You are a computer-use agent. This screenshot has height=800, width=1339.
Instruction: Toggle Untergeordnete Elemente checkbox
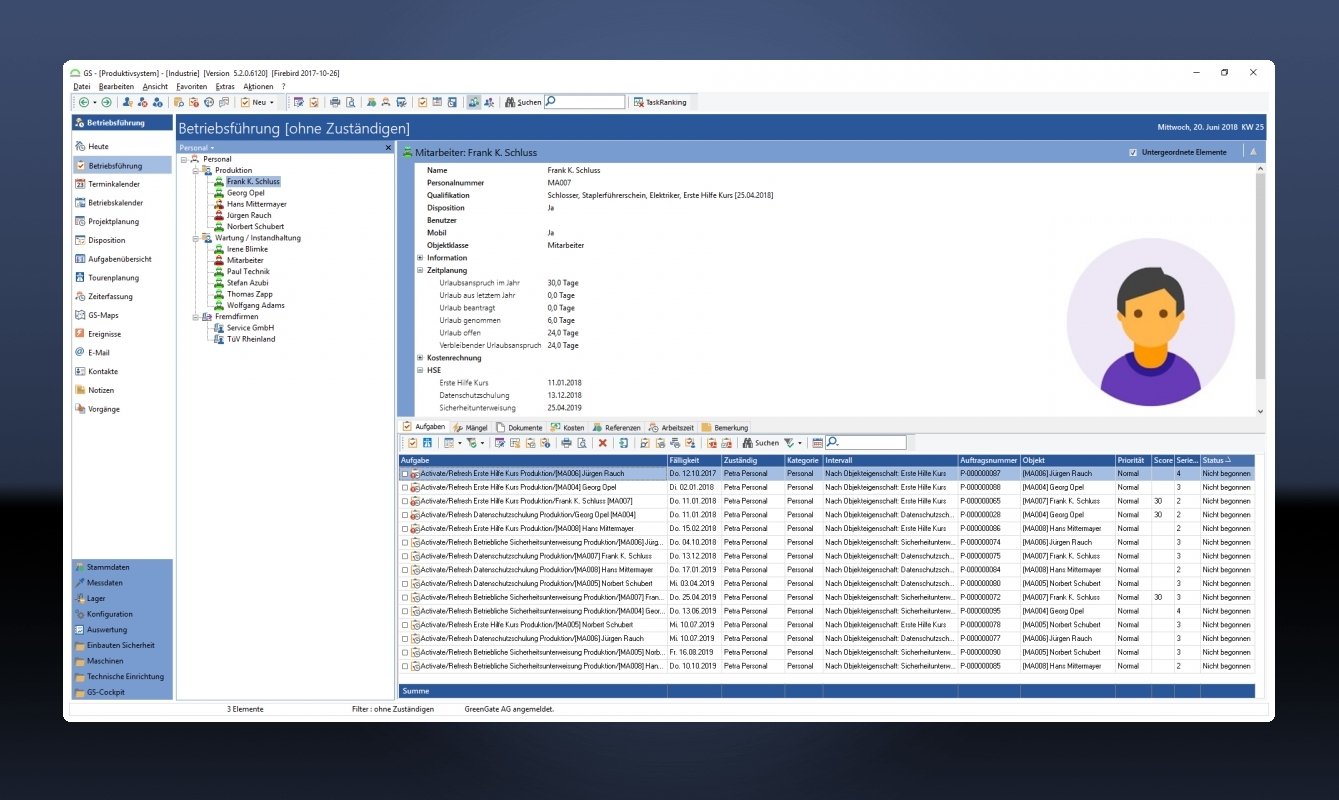[x=1132, y=152]
